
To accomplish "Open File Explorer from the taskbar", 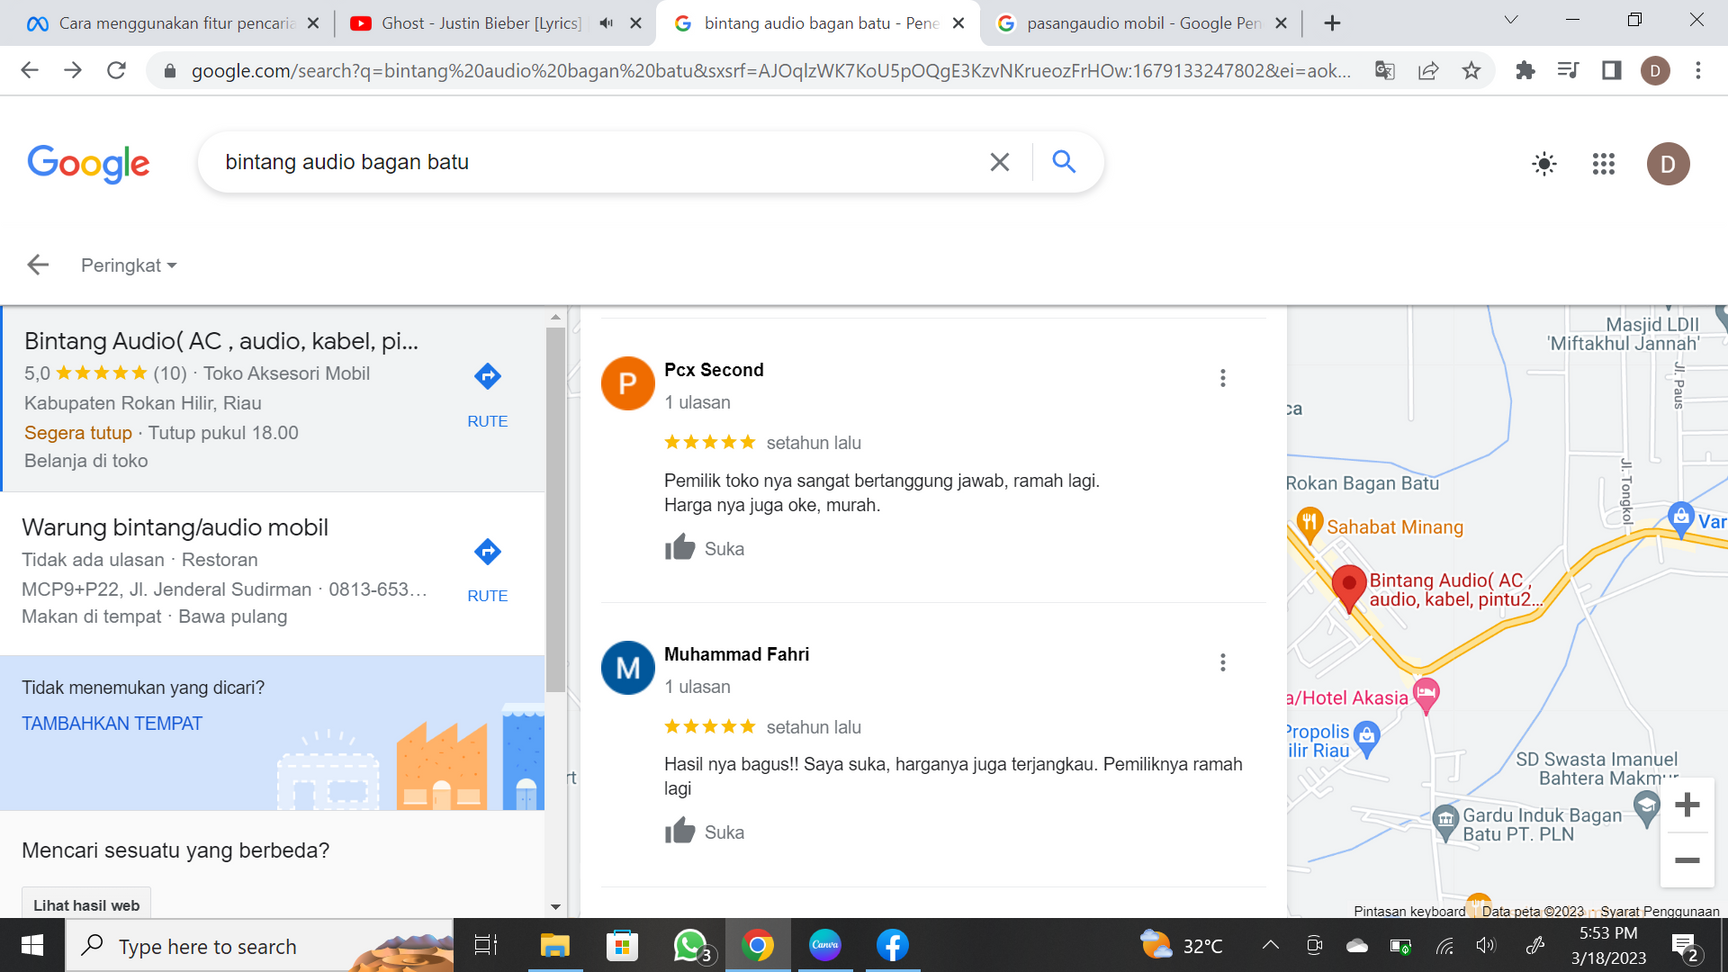I will pos(554,945).
